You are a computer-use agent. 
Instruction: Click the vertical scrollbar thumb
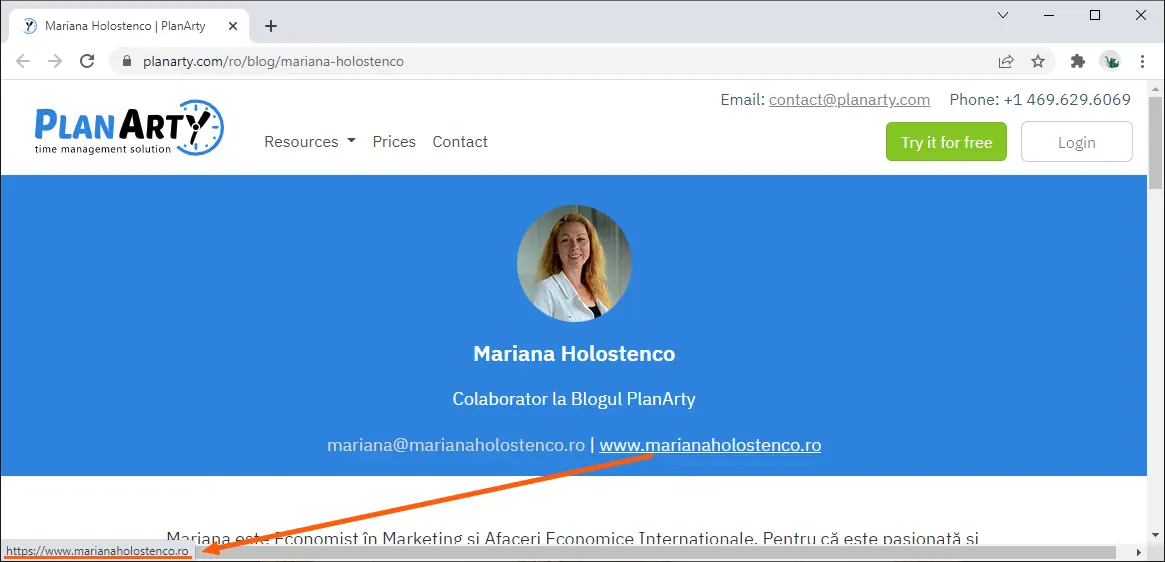coord(1155,142)
